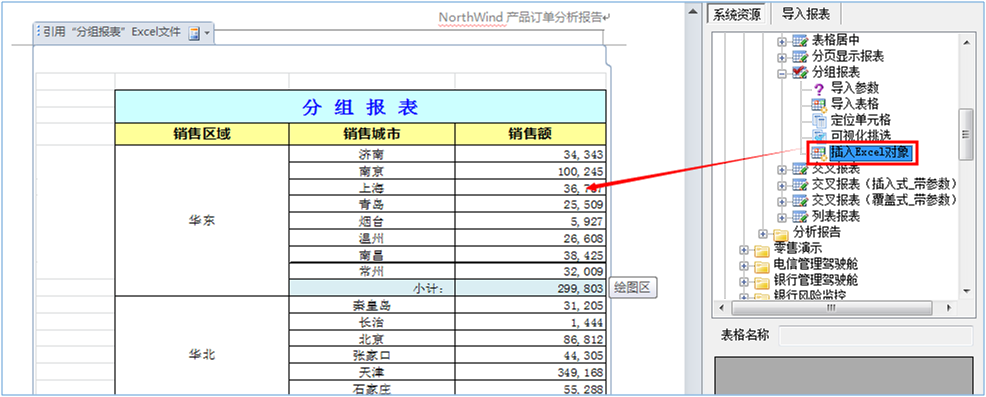The image size is (986, 397).
Task: Click the 定位单元格 icon
Action: (818, 120)
